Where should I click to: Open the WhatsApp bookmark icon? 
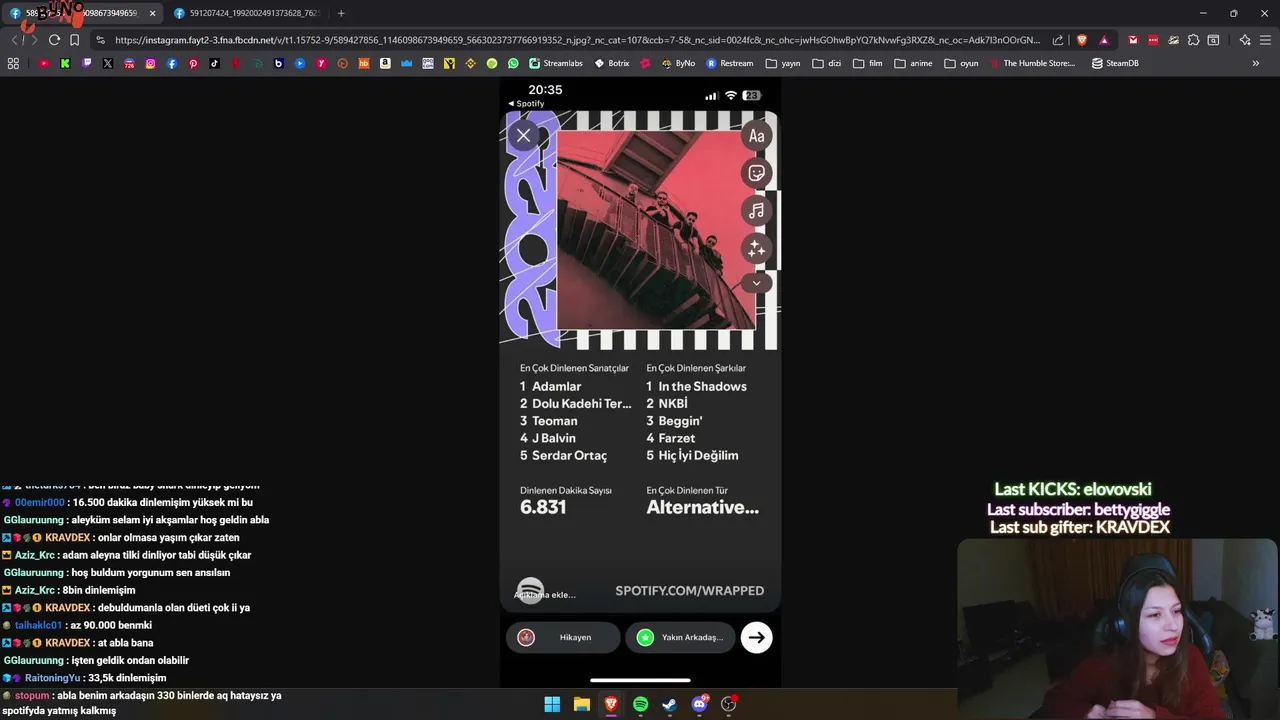tap(513, 63)
